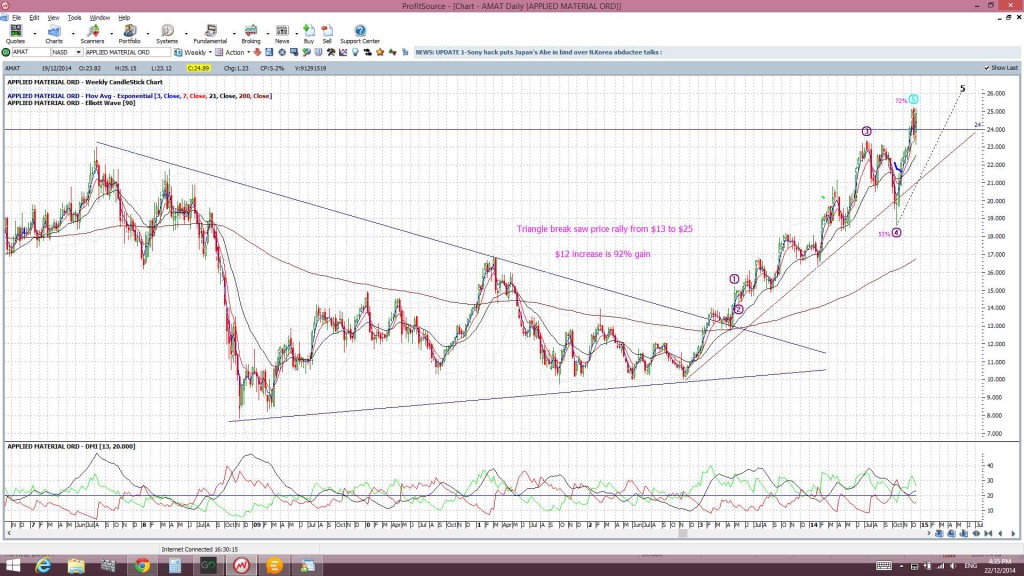Click the light bulb icon in chart toolbar
The image size is (1024, 576).
pyautogui.click(x=355, y=52)
